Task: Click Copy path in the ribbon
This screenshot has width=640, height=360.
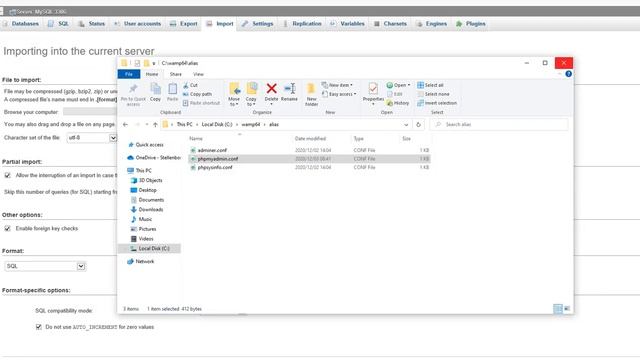Action: point(197,94)
